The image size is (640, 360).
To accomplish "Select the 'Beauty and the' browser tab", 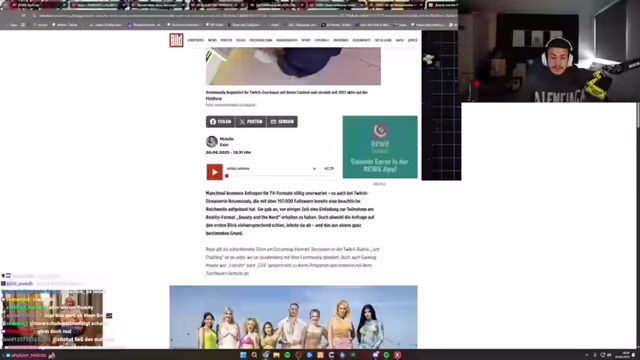I will (442, 5).
